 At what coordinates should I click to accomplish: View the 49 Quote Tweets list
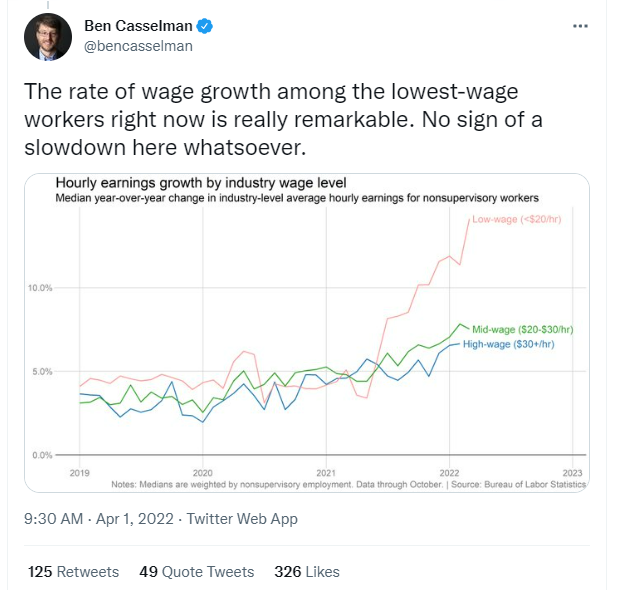click(197, 572)
